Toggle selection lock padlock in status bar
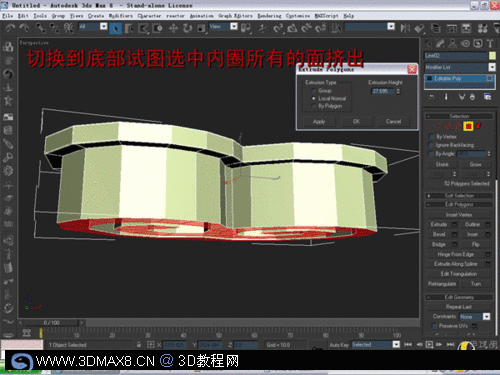500x375 pixels. pos(139,344)
